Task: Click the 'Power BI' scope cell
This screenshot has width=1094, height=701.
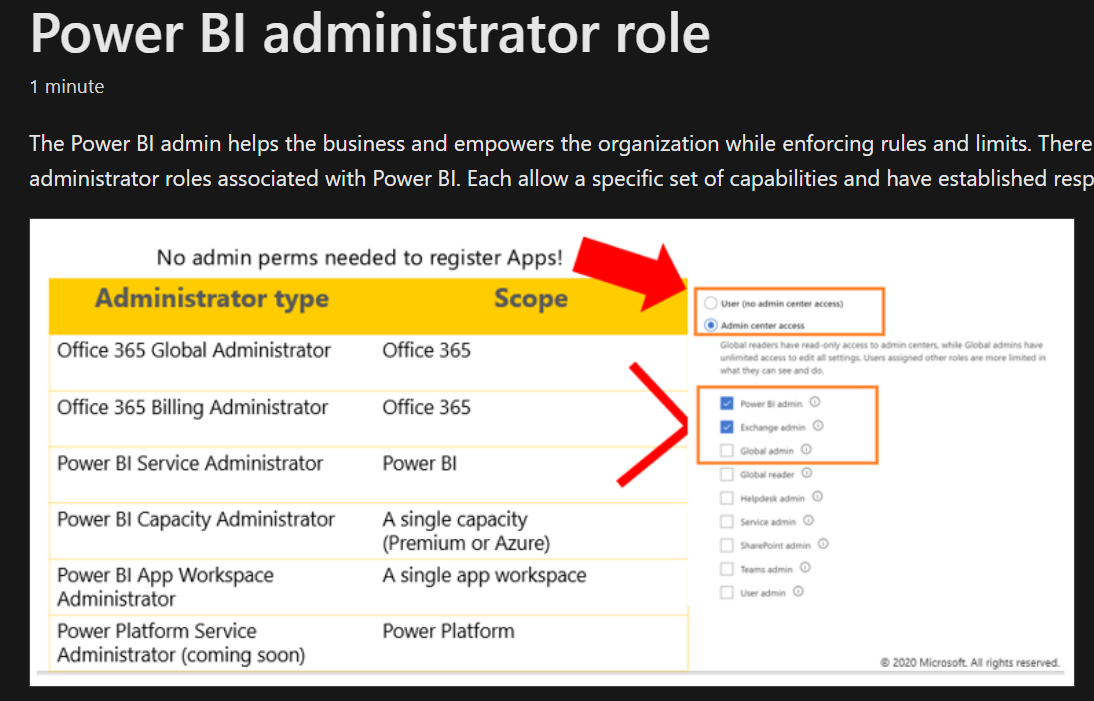Action: click(419, 463)
